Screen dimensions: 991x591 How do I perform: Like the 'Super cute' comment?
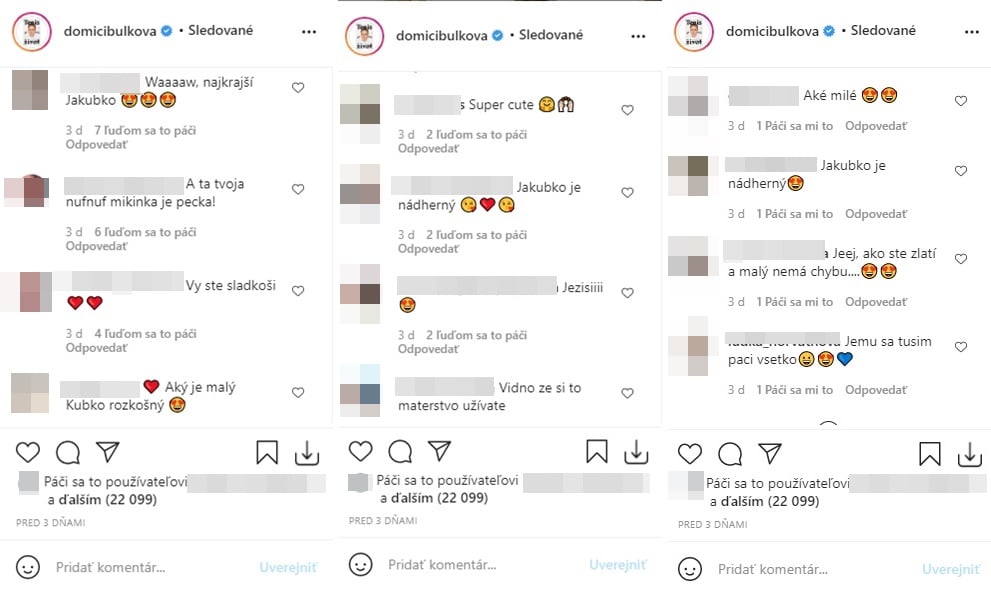pyautogui.click(x=627, y=110)
